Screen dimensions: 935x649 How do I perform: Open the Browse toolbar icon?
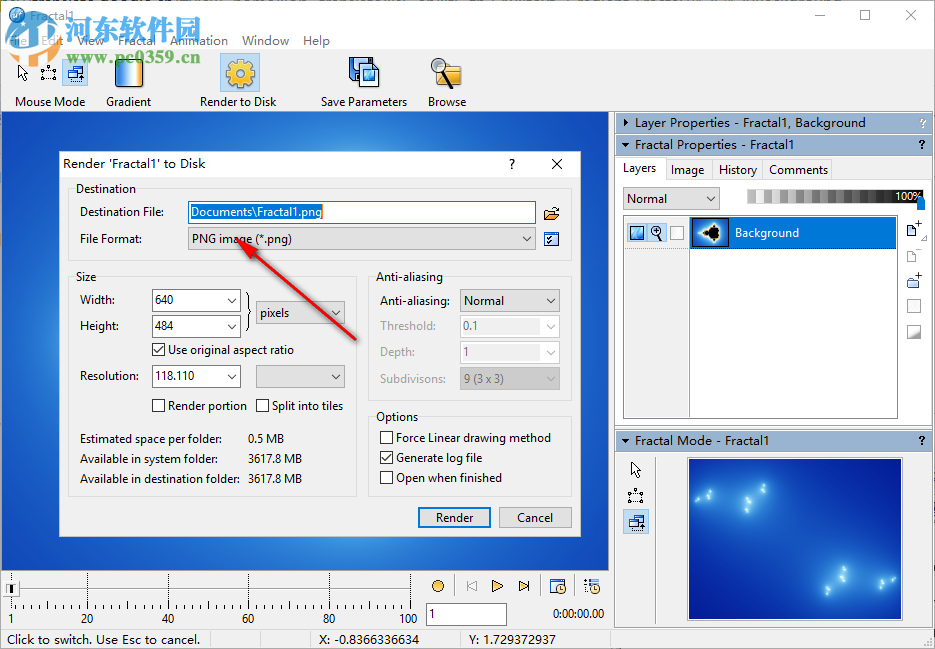click(x=447, y=74)
